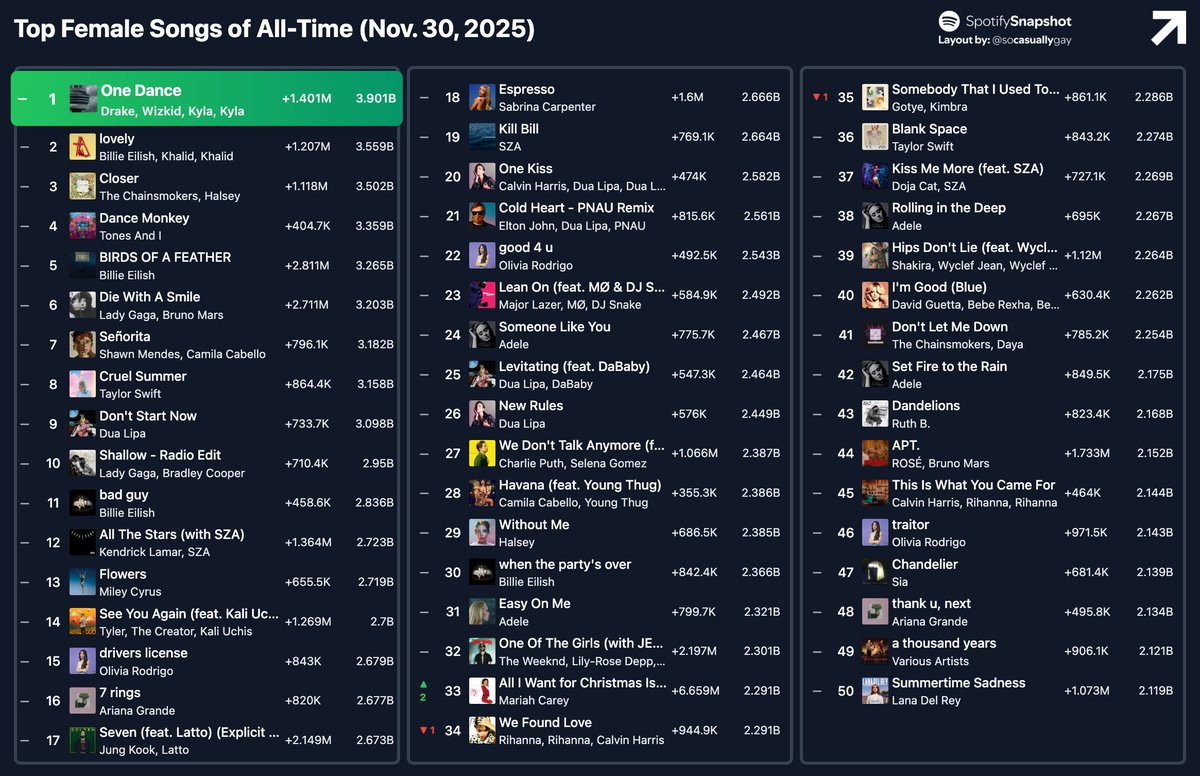
Task: Open All The Stars (with SZA) title
Action: tap(172, 534)
